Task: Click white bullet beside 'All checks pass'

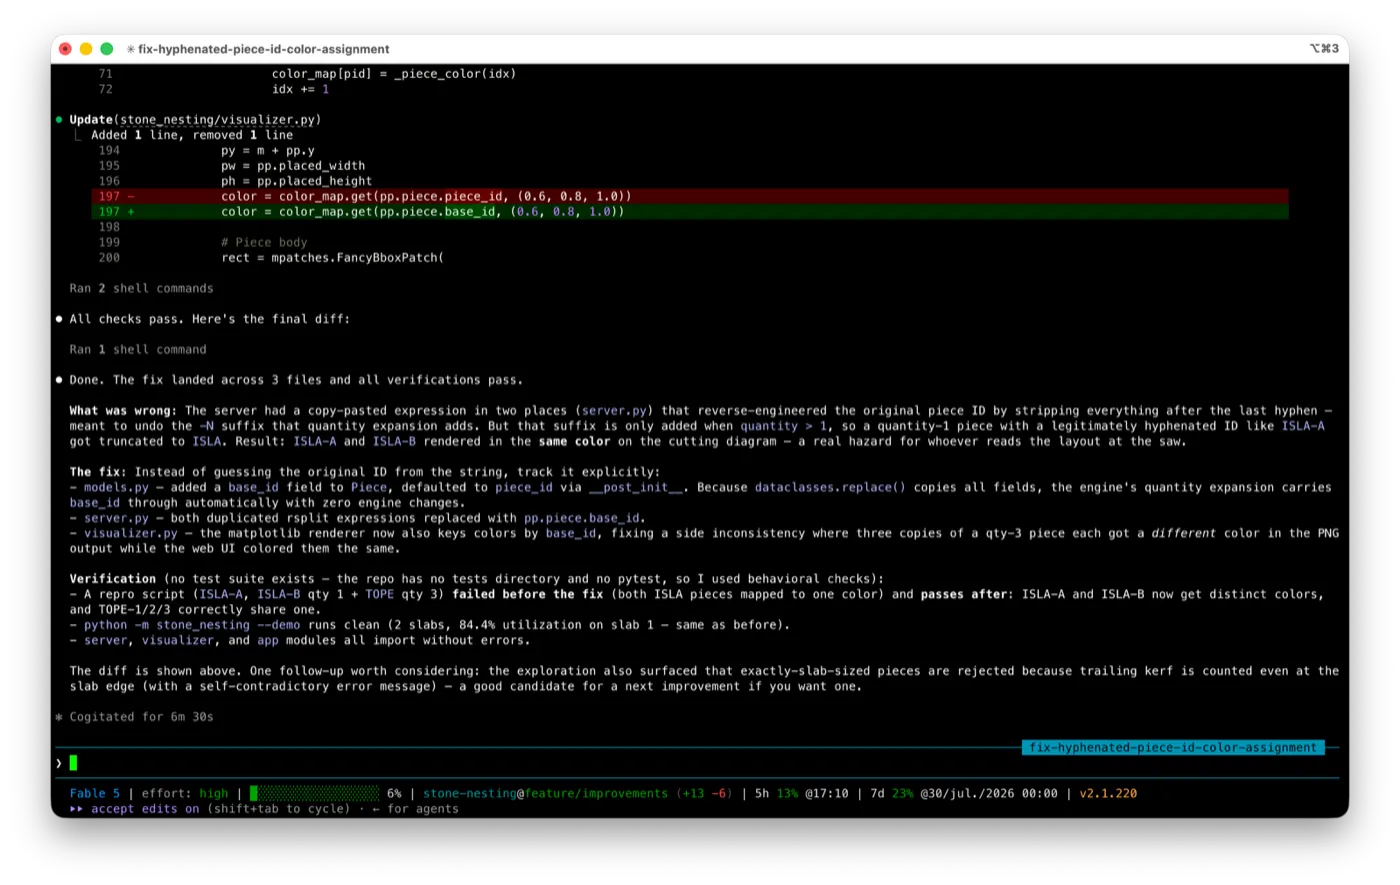Action: click(59, 319)
